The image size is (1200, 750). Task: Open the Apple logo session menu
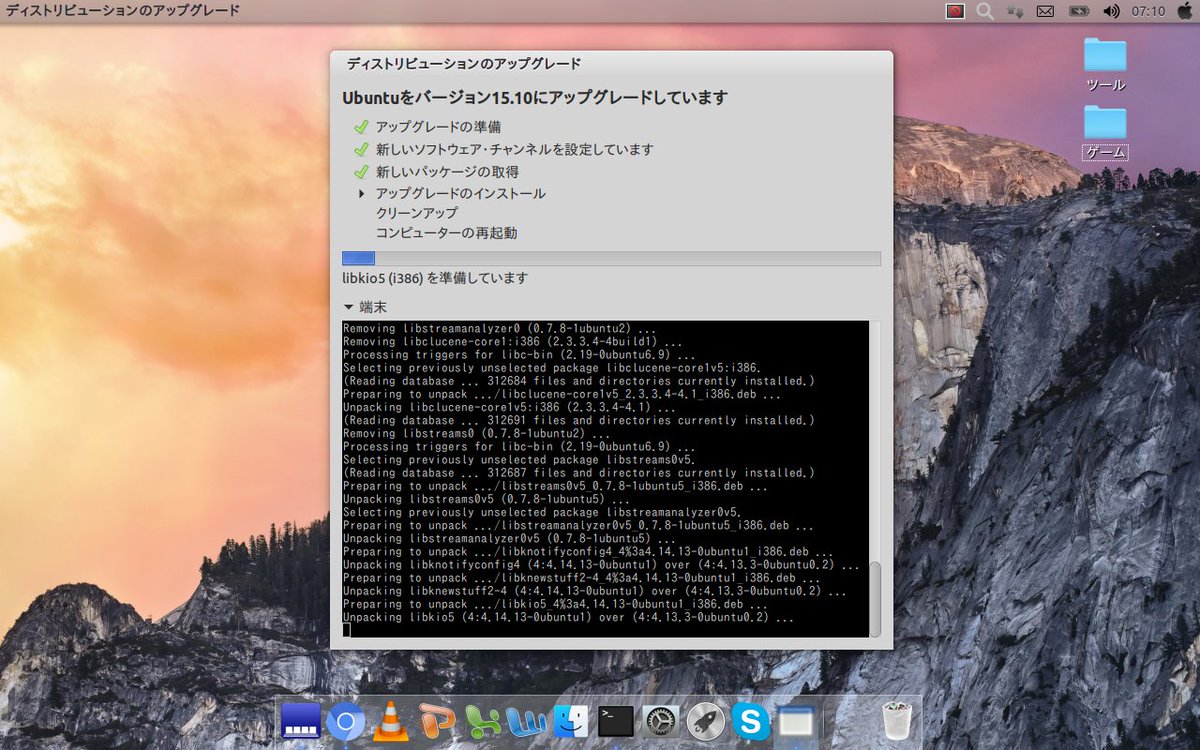[1184, 11]
